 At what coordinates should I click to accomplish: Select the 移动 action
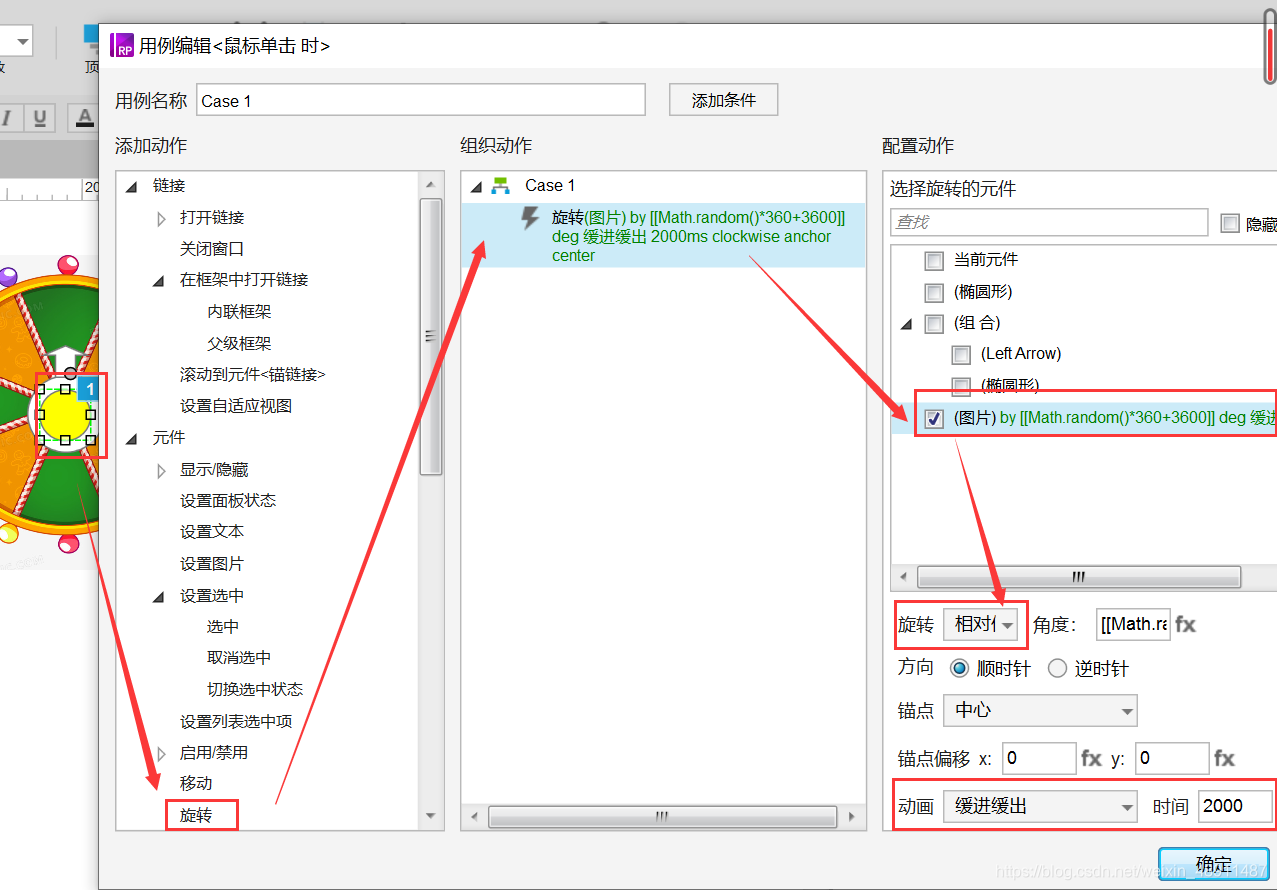click(x=196, y=784)
